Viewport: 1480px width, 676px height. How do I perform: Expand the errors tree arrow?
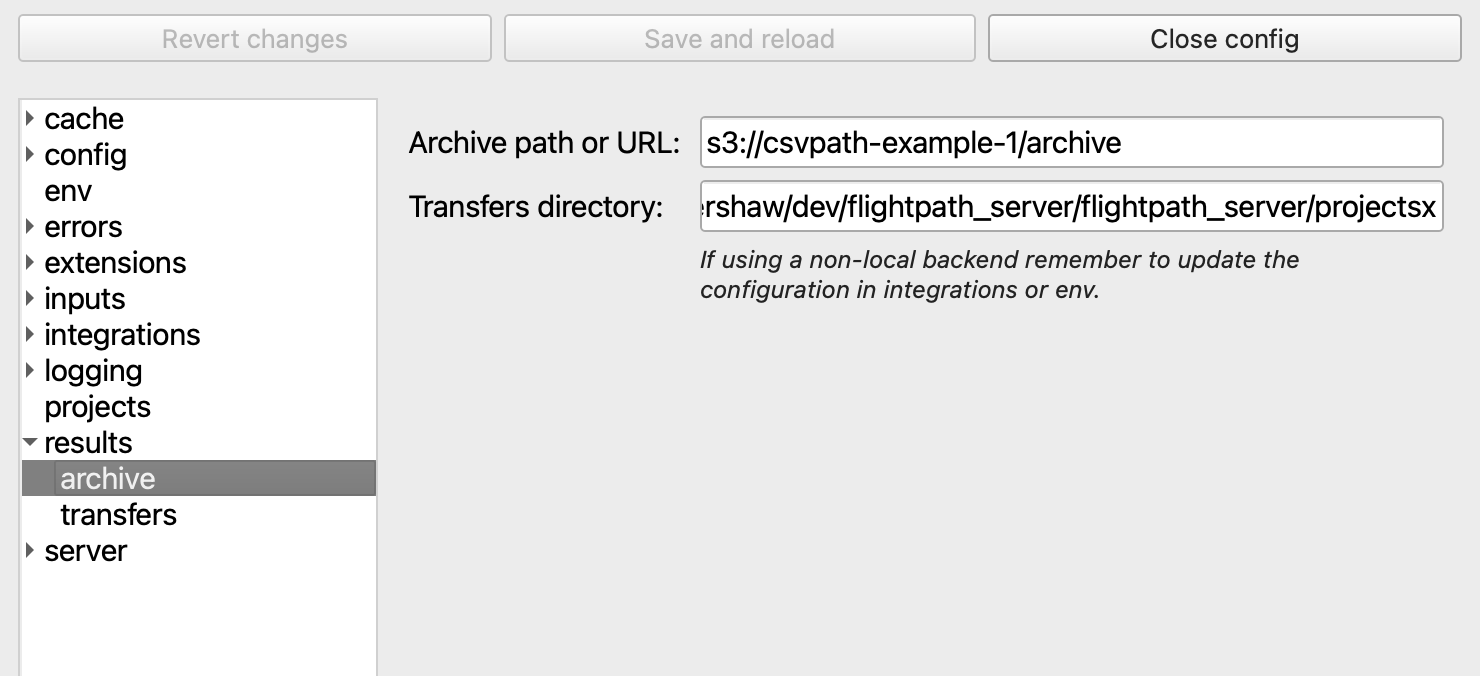[x=30, y=227]
